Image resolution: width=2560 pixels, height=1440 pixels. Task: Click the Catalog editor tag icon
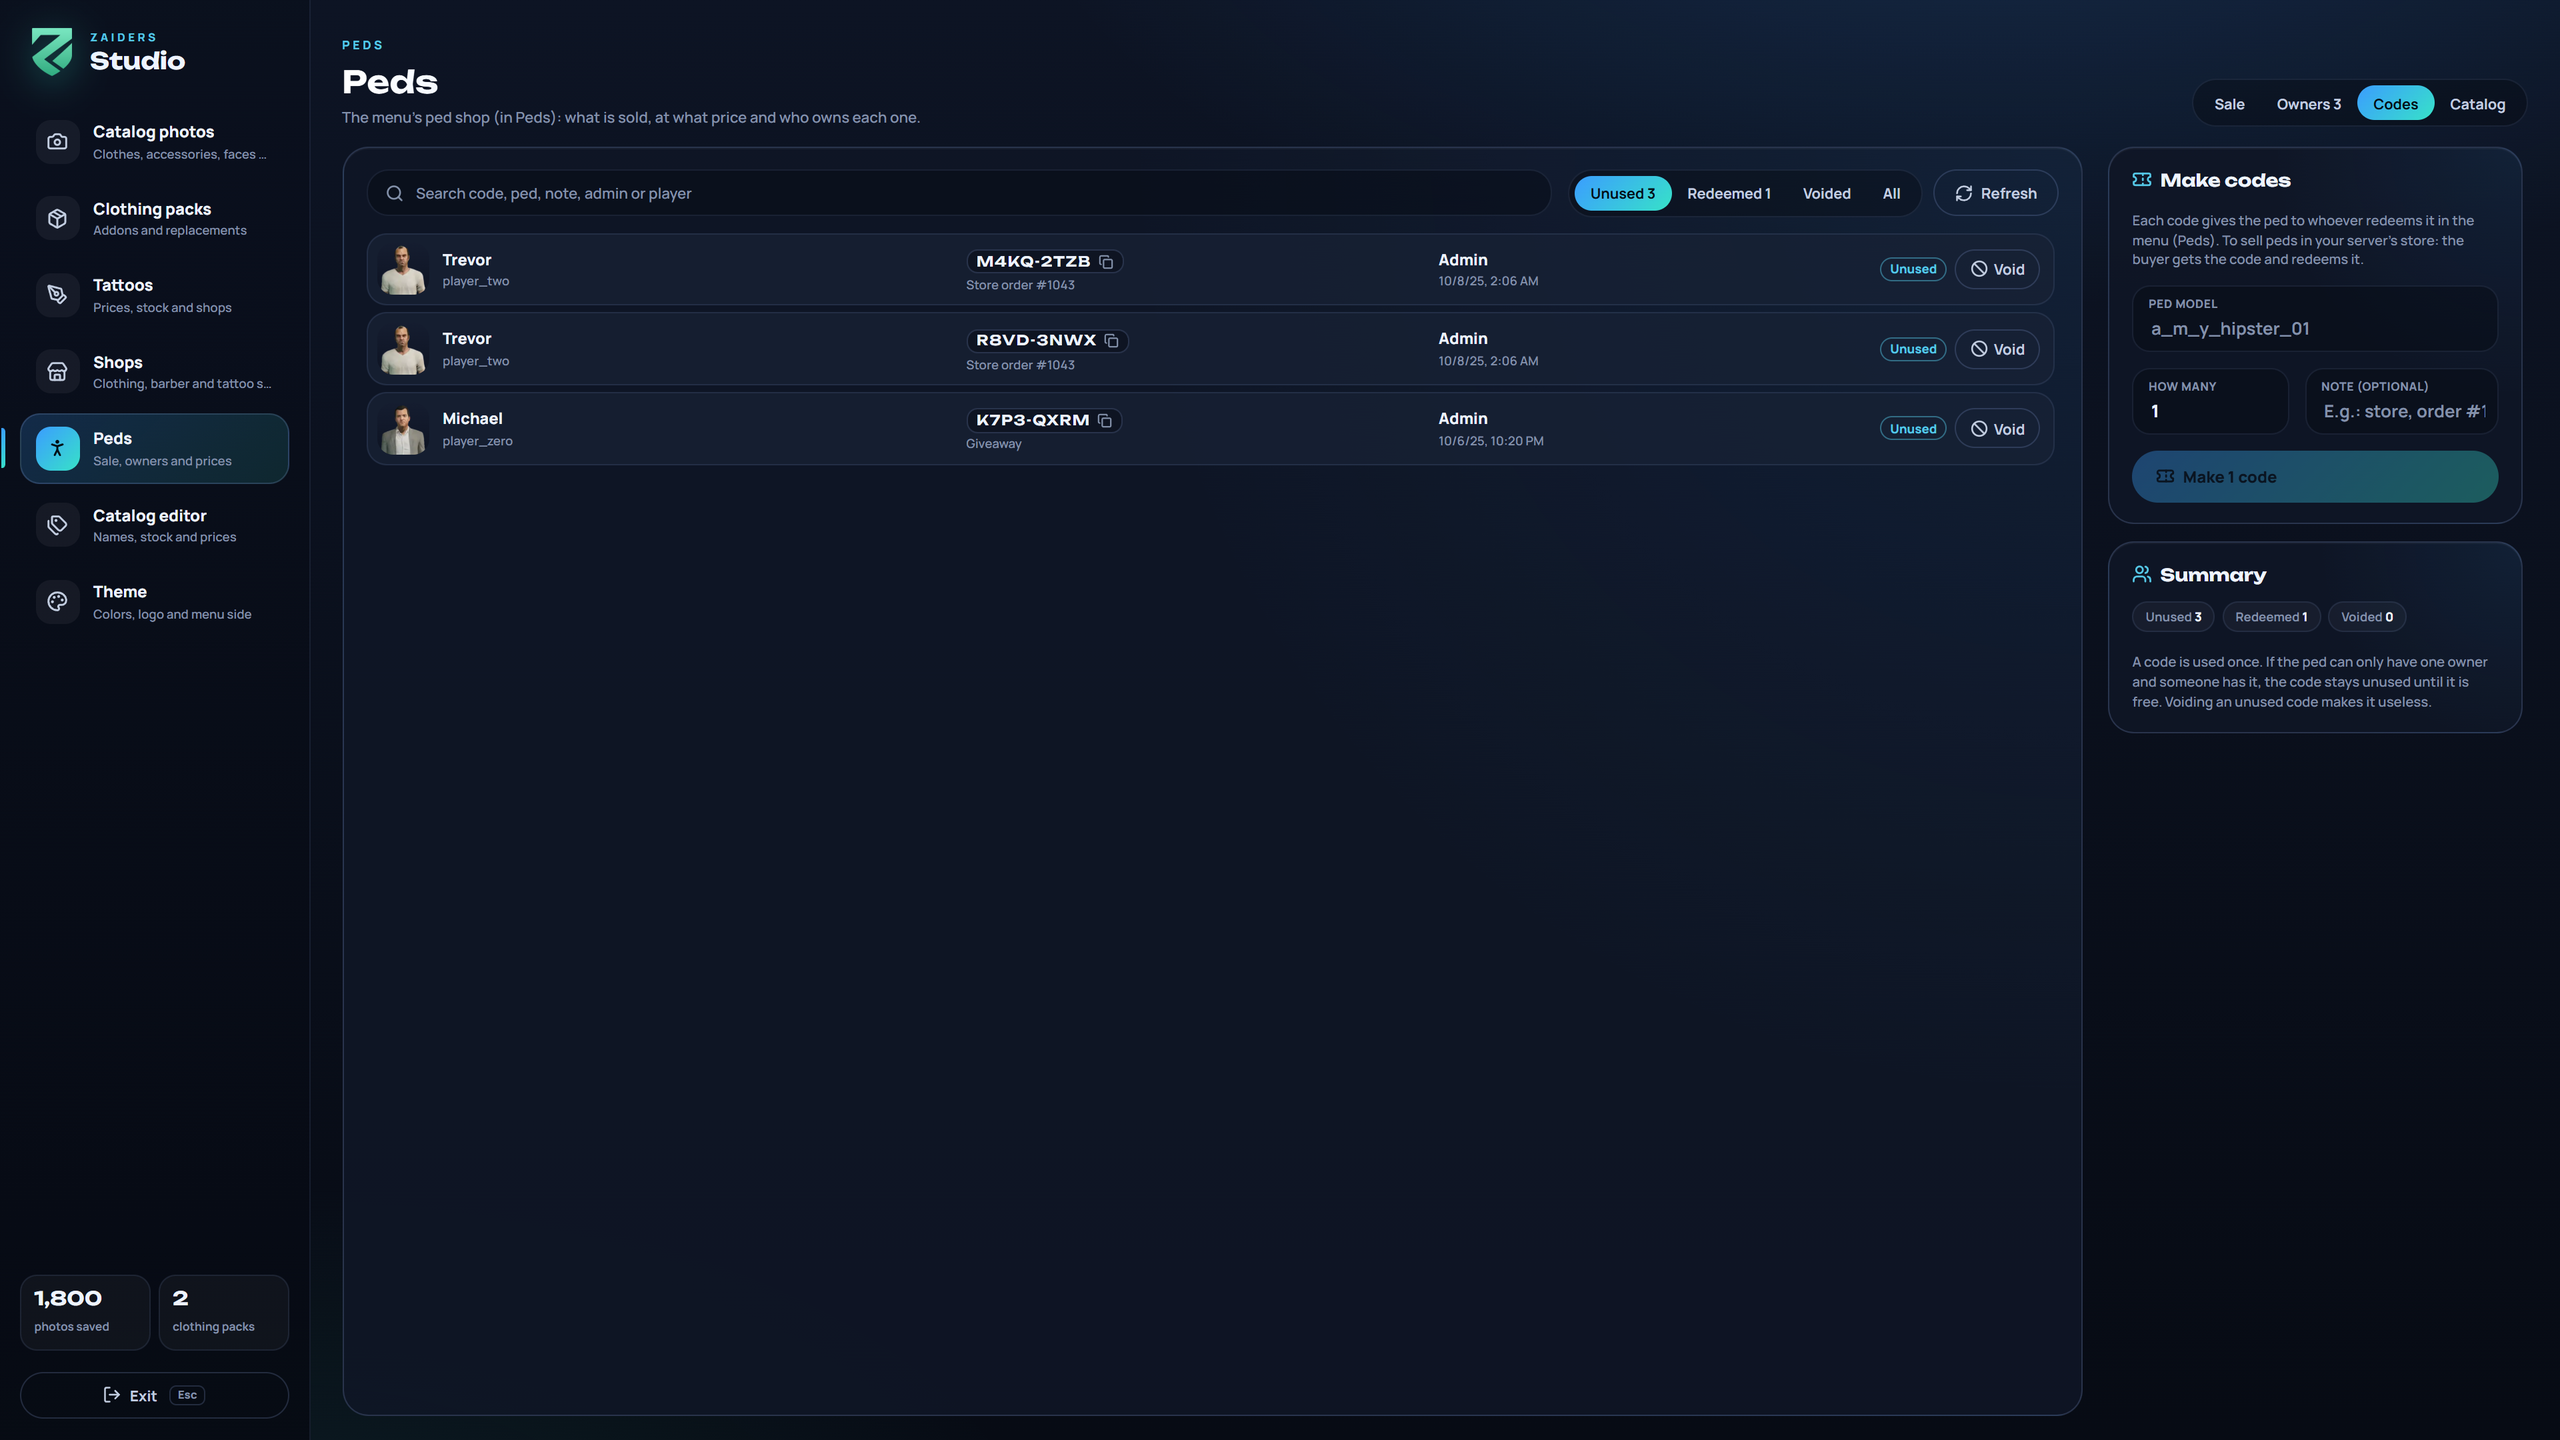point(57,525)
